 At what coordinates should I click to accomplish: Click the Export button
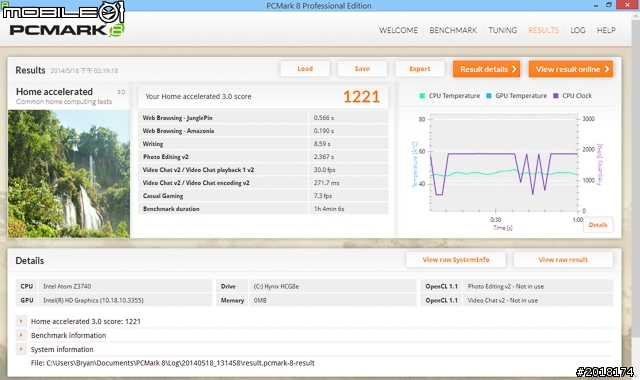click(x=420, y=69)
